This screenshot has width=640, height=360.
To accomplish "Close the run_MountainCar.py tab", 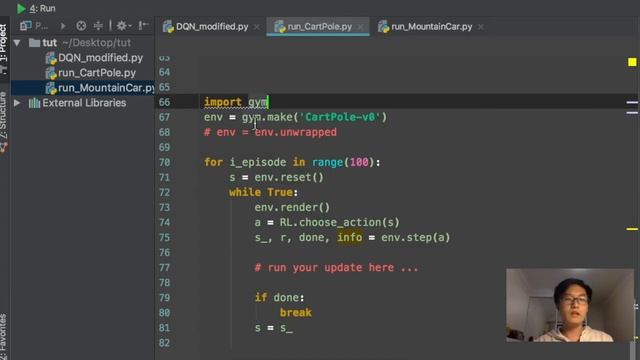I will (x=481, y=27).
